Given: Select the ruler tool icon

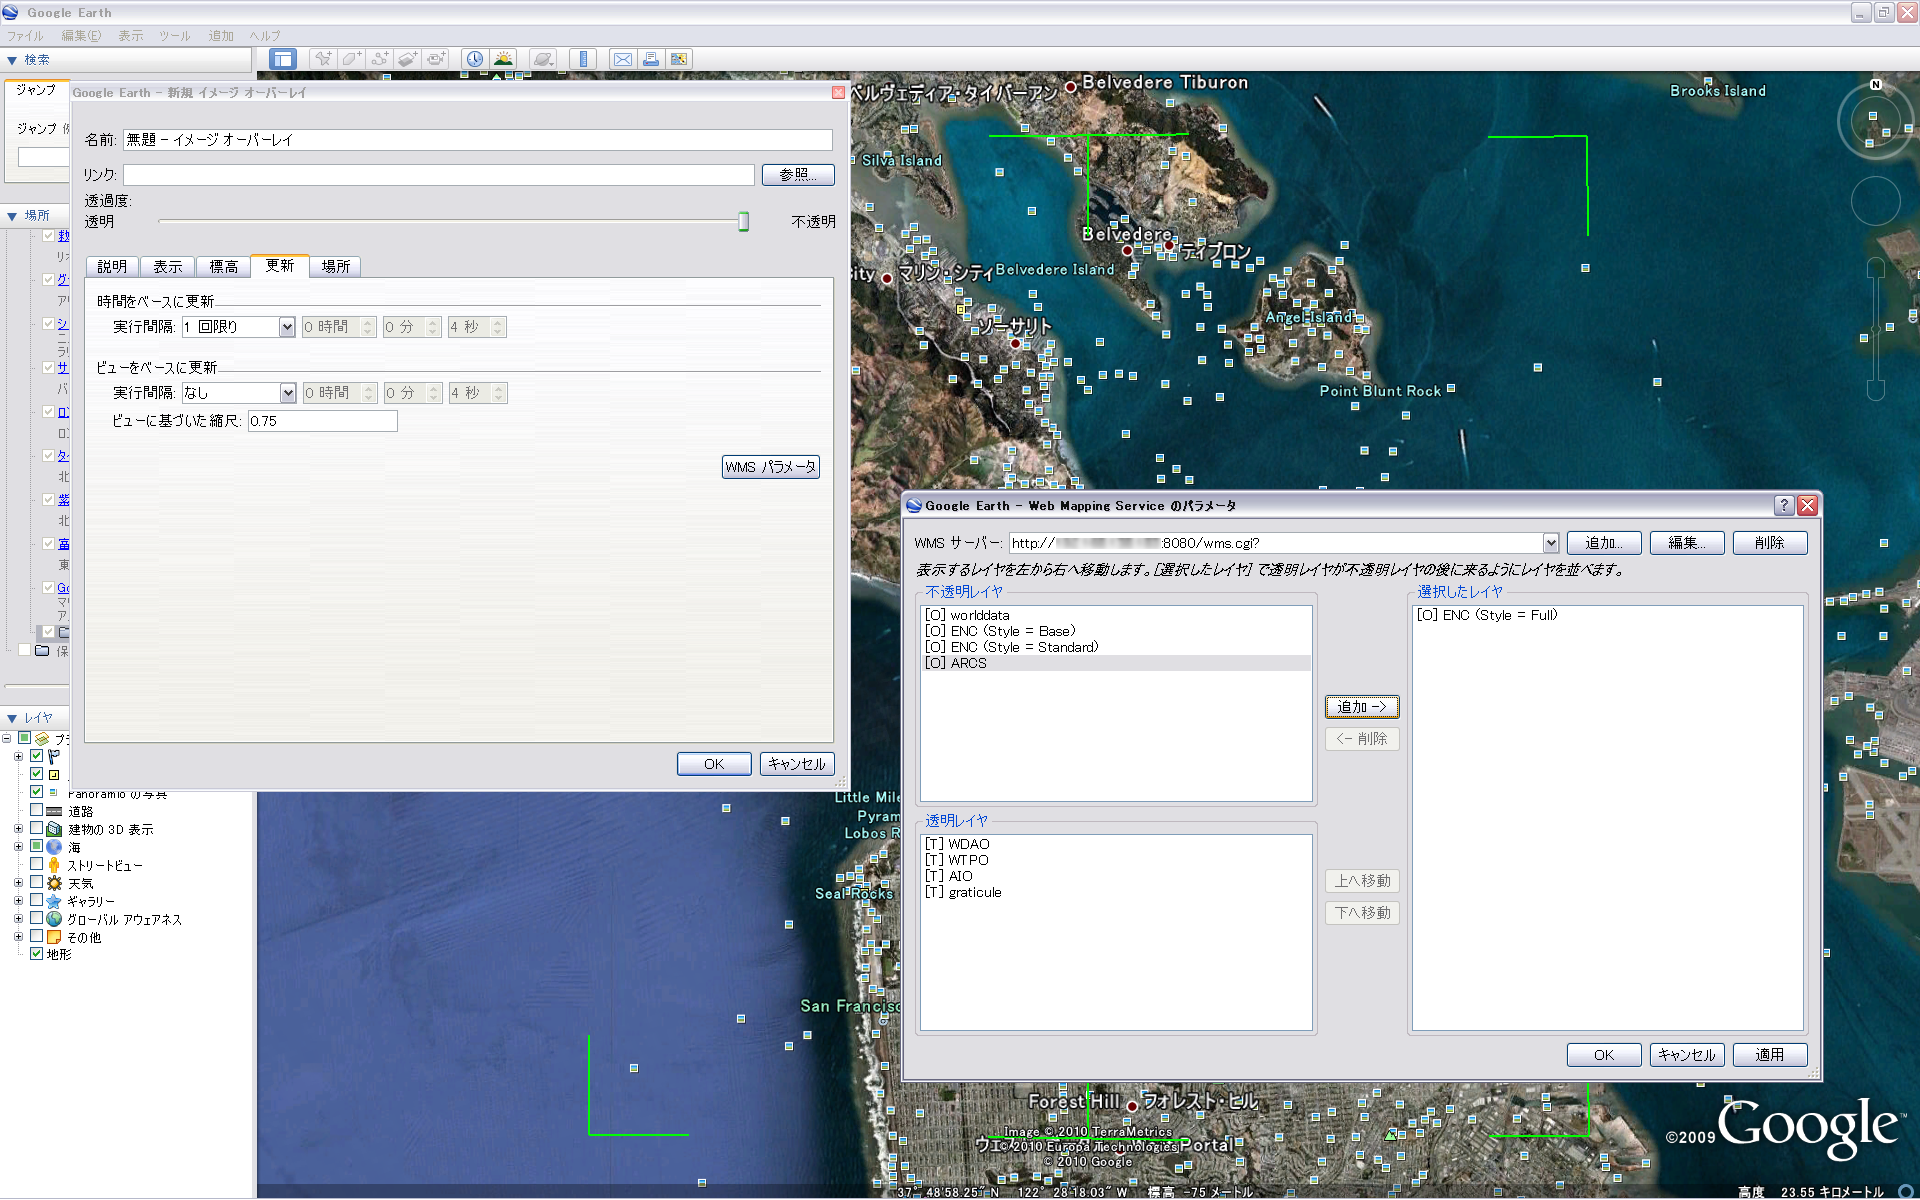Looking at the screenshot, I should [583, 59].
